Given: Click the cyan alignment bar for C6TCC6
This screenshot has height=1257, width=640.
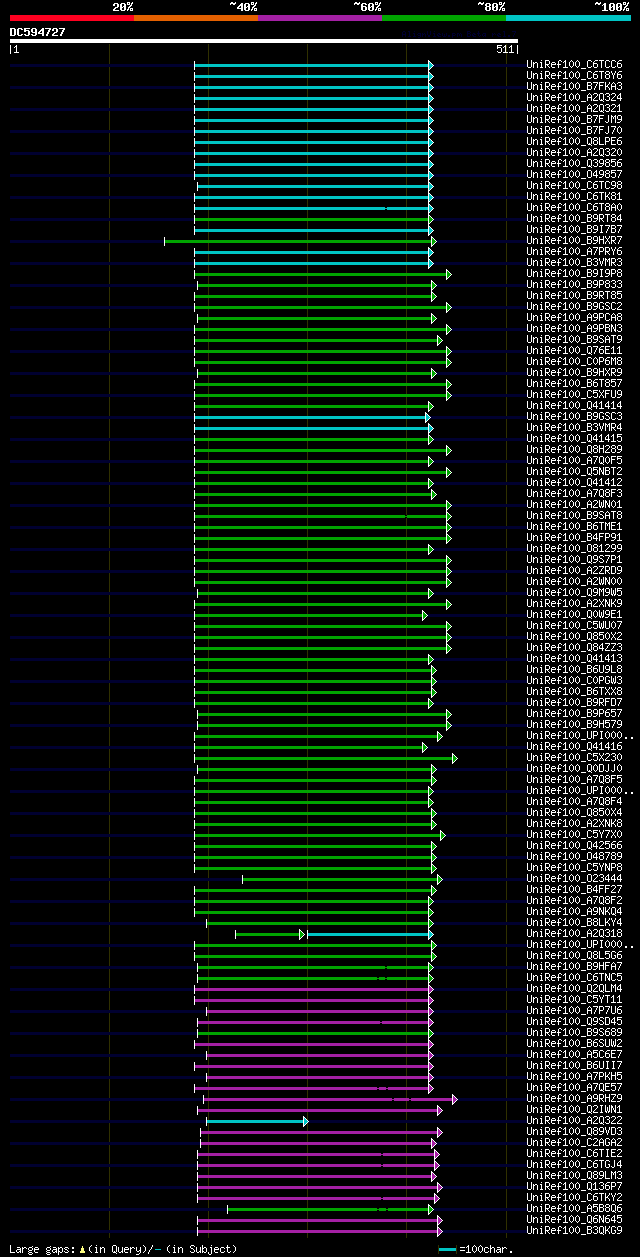Looking at the screenshot, I should [313, 65].
